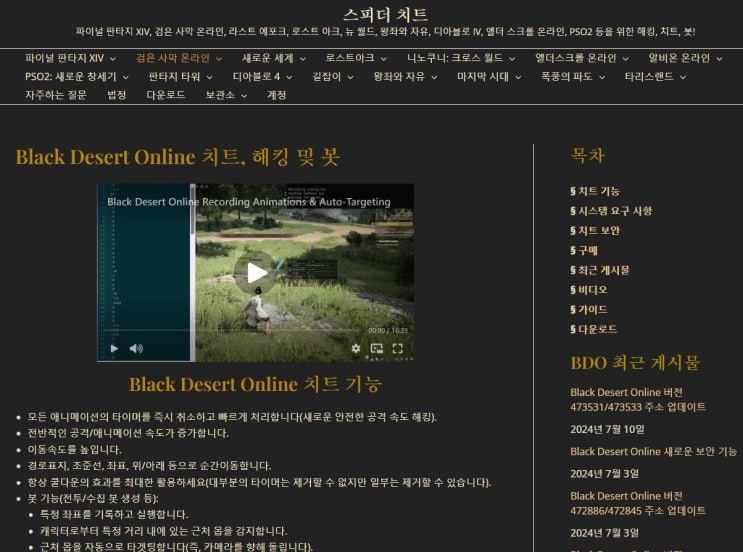This screenshot has height=552, width=743.
Task: Enter fullscreen using the video corner icon
Action: (398, 349)
